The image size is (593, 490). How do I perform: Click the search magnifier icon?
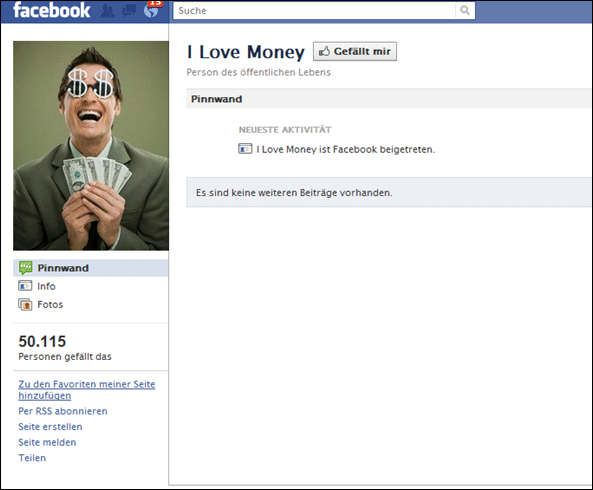(x=465, y=10)
